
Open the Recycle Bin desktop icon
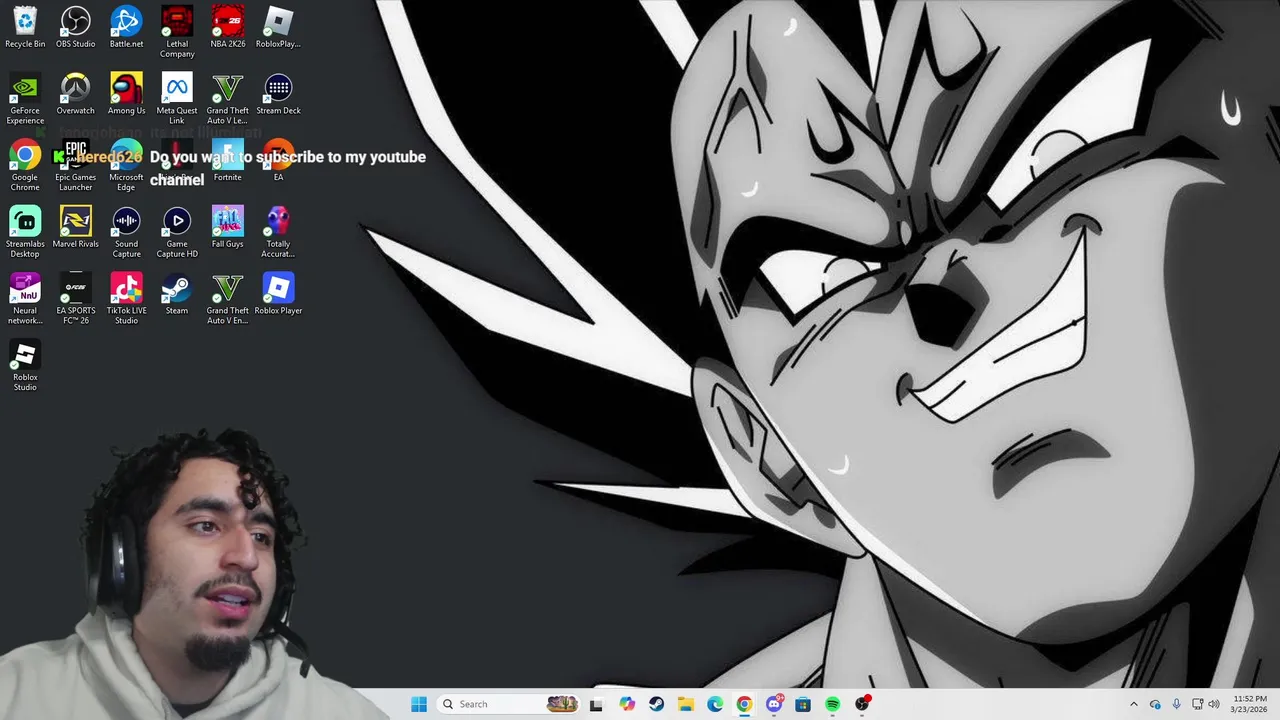[25, 27]
